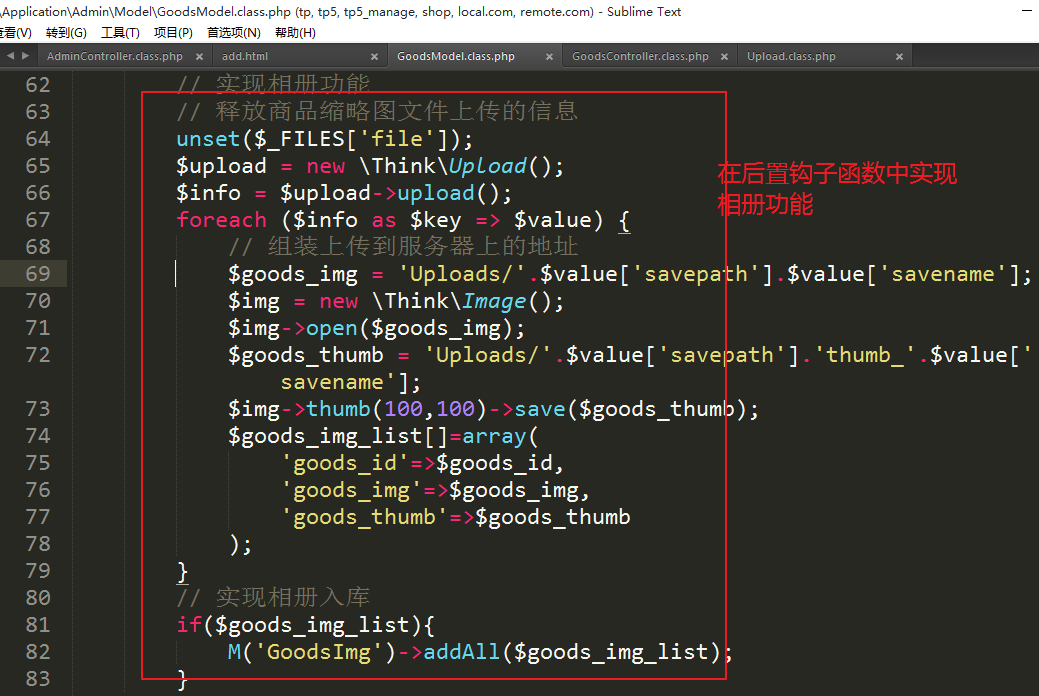Close the Upload.class.php tab
The image size is (1039, 696).
click(899, 57)
